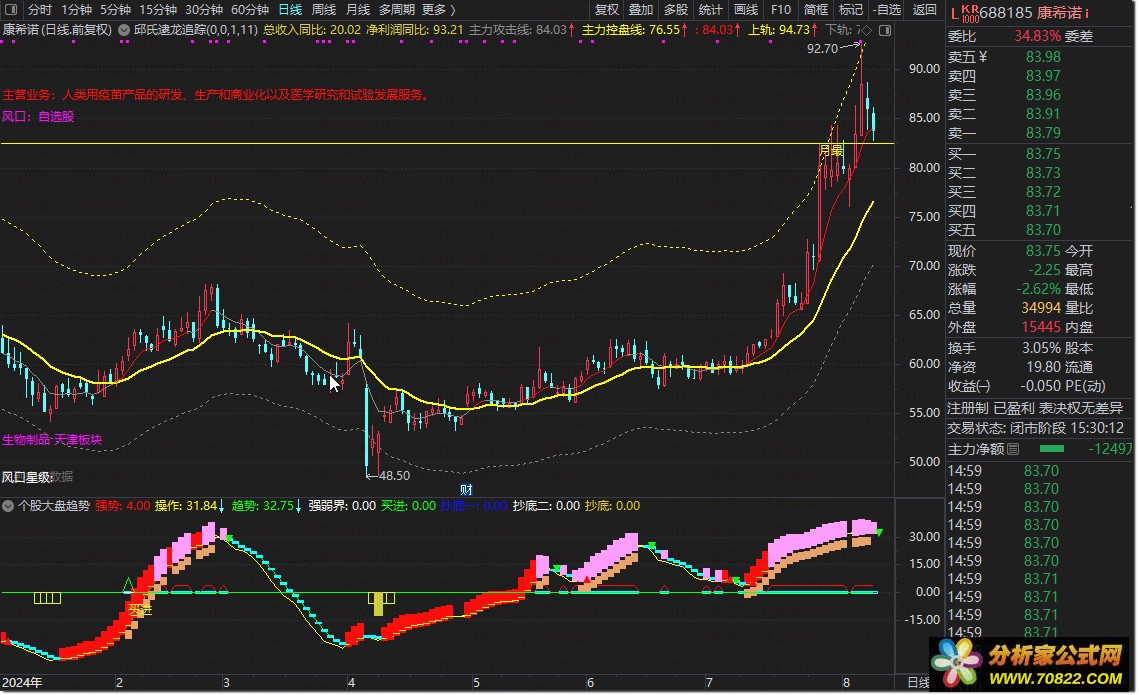
Task: Switch to the 分时 chart tab
Action: pyautogui.click(x=39, y=9)
